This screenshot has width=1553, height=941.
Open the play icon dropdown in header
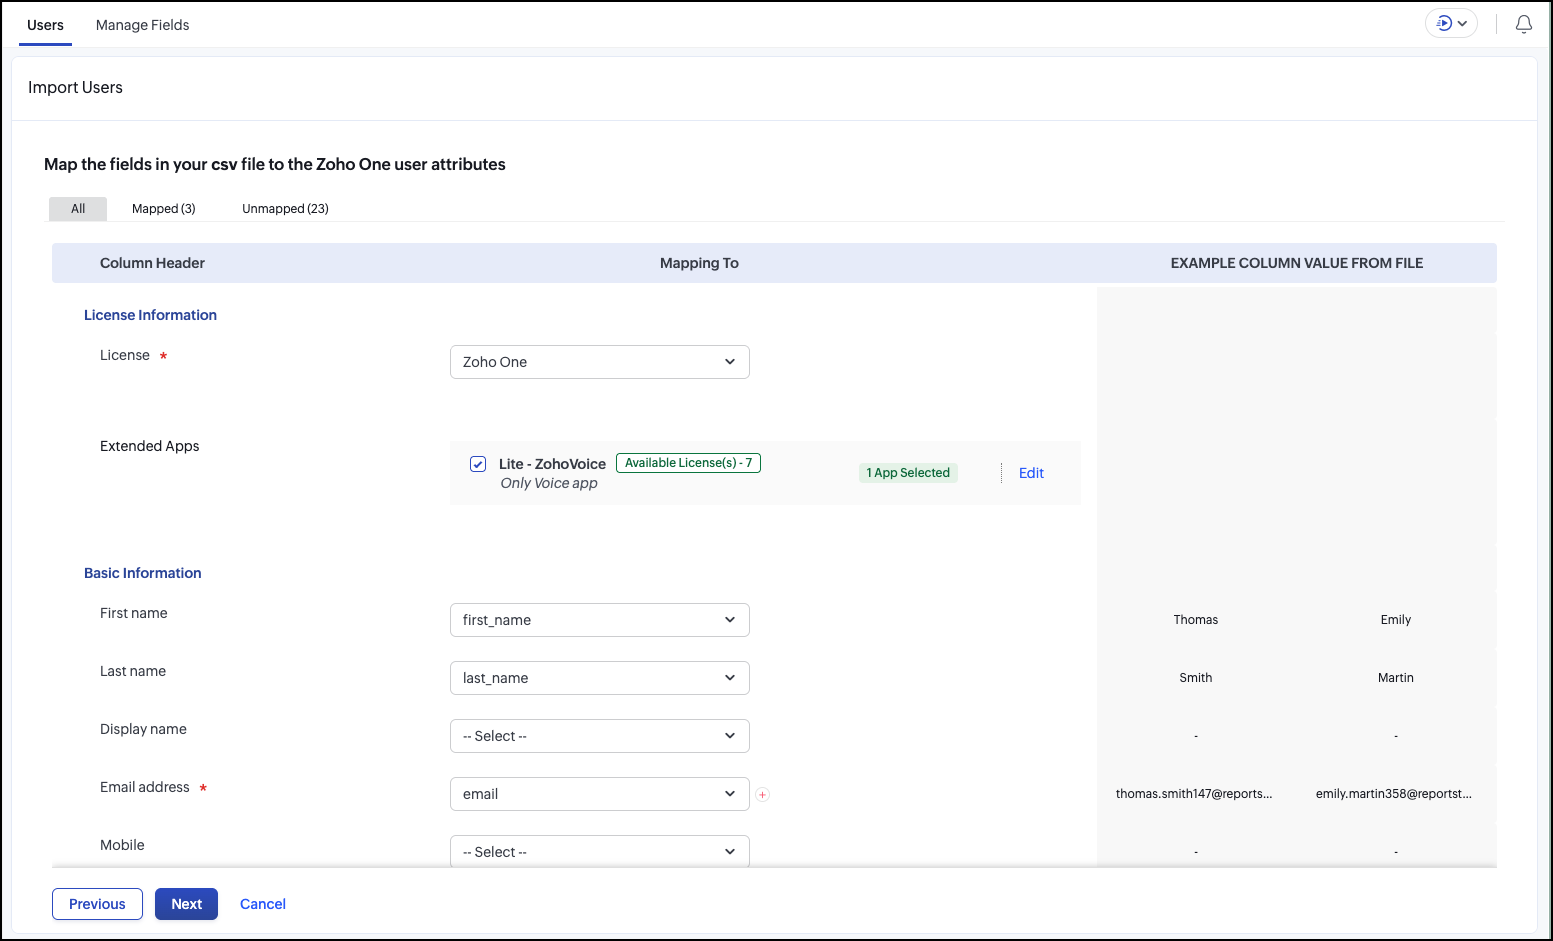coord(1451,23)
